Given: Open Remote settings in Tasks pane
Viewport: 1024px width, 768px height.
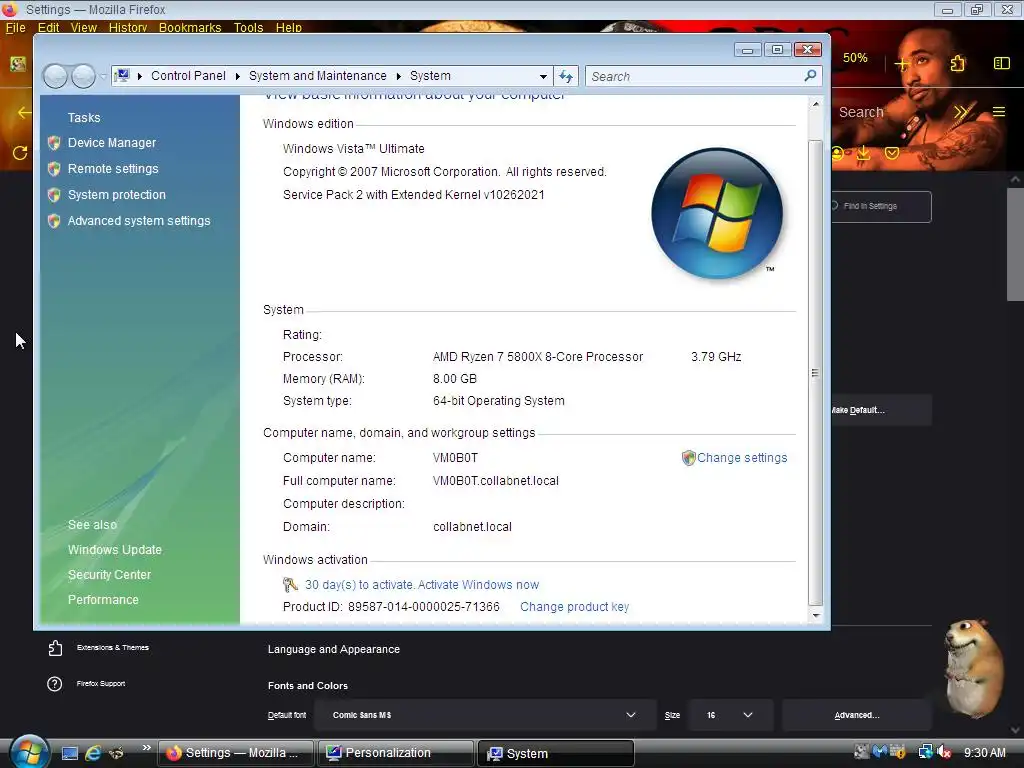Looking at the screenshot, I should pos(113,168).
